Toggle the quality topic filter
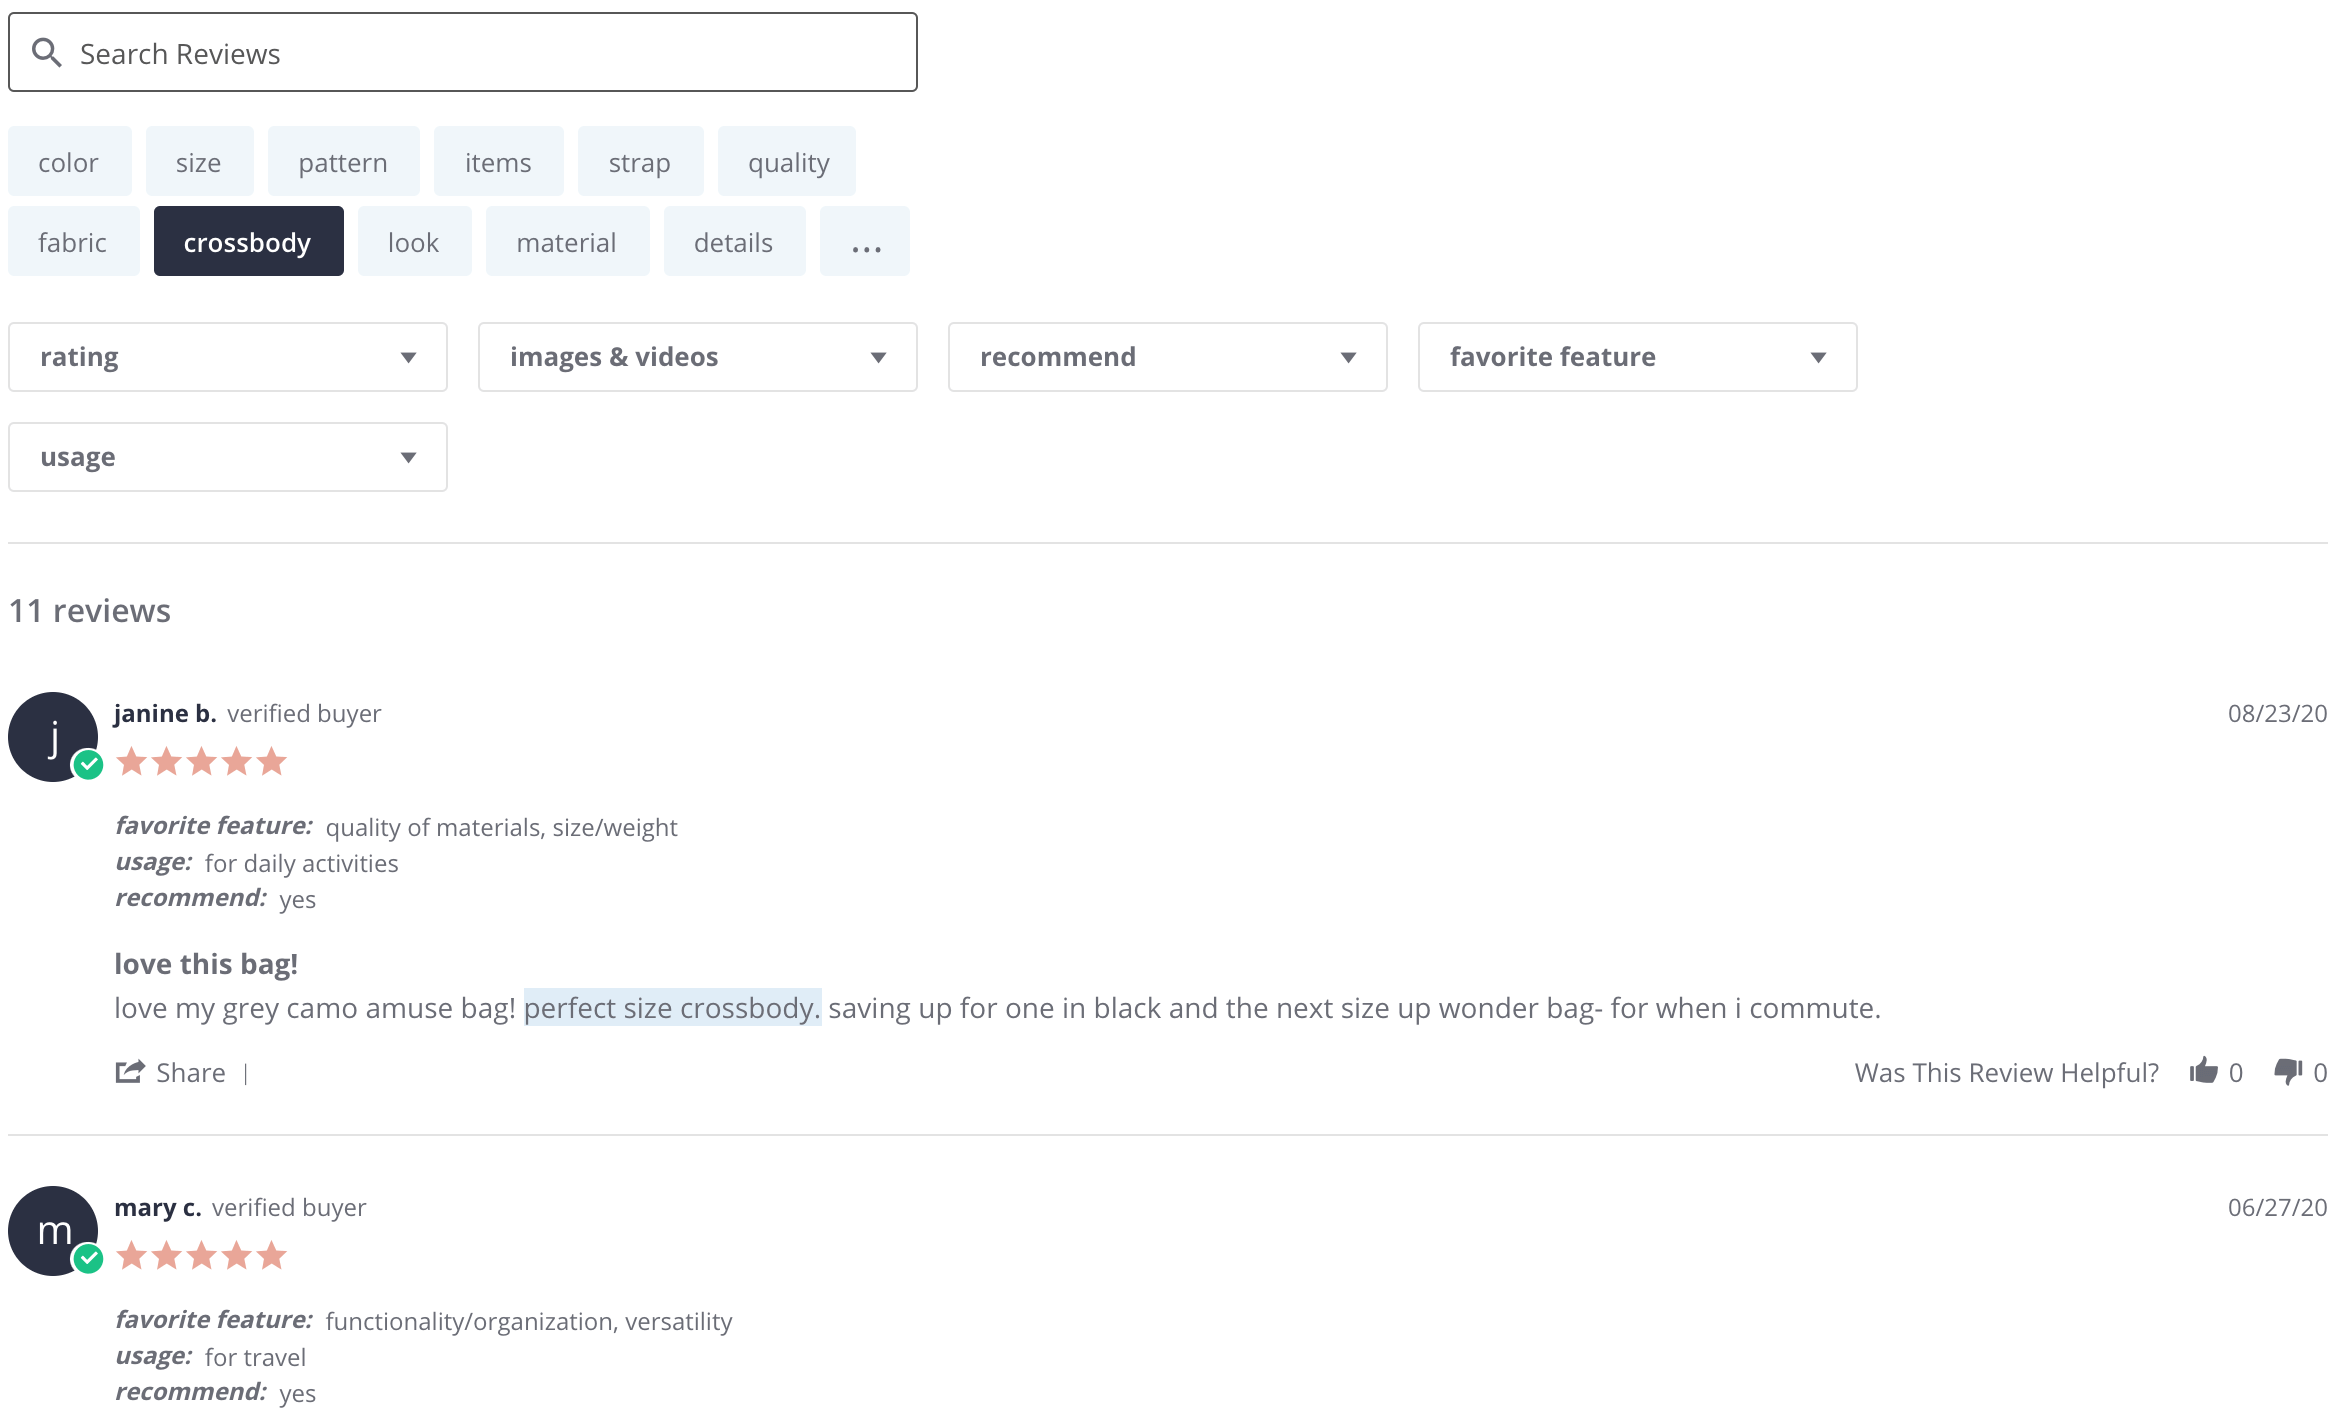2352x1422 pixels. (788, 162)
